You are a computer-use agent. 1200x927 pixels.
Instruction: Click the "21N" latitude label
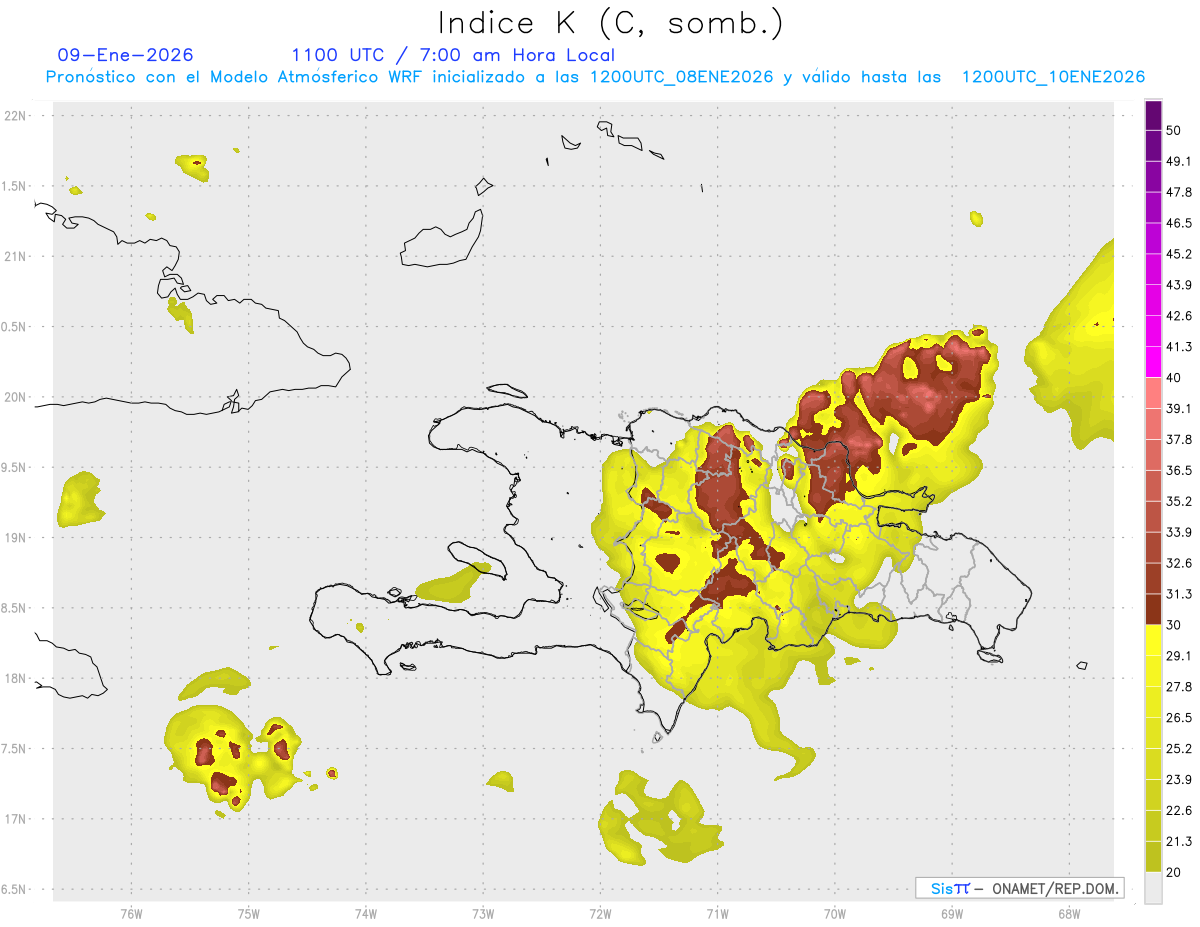(x=15, y=256)
